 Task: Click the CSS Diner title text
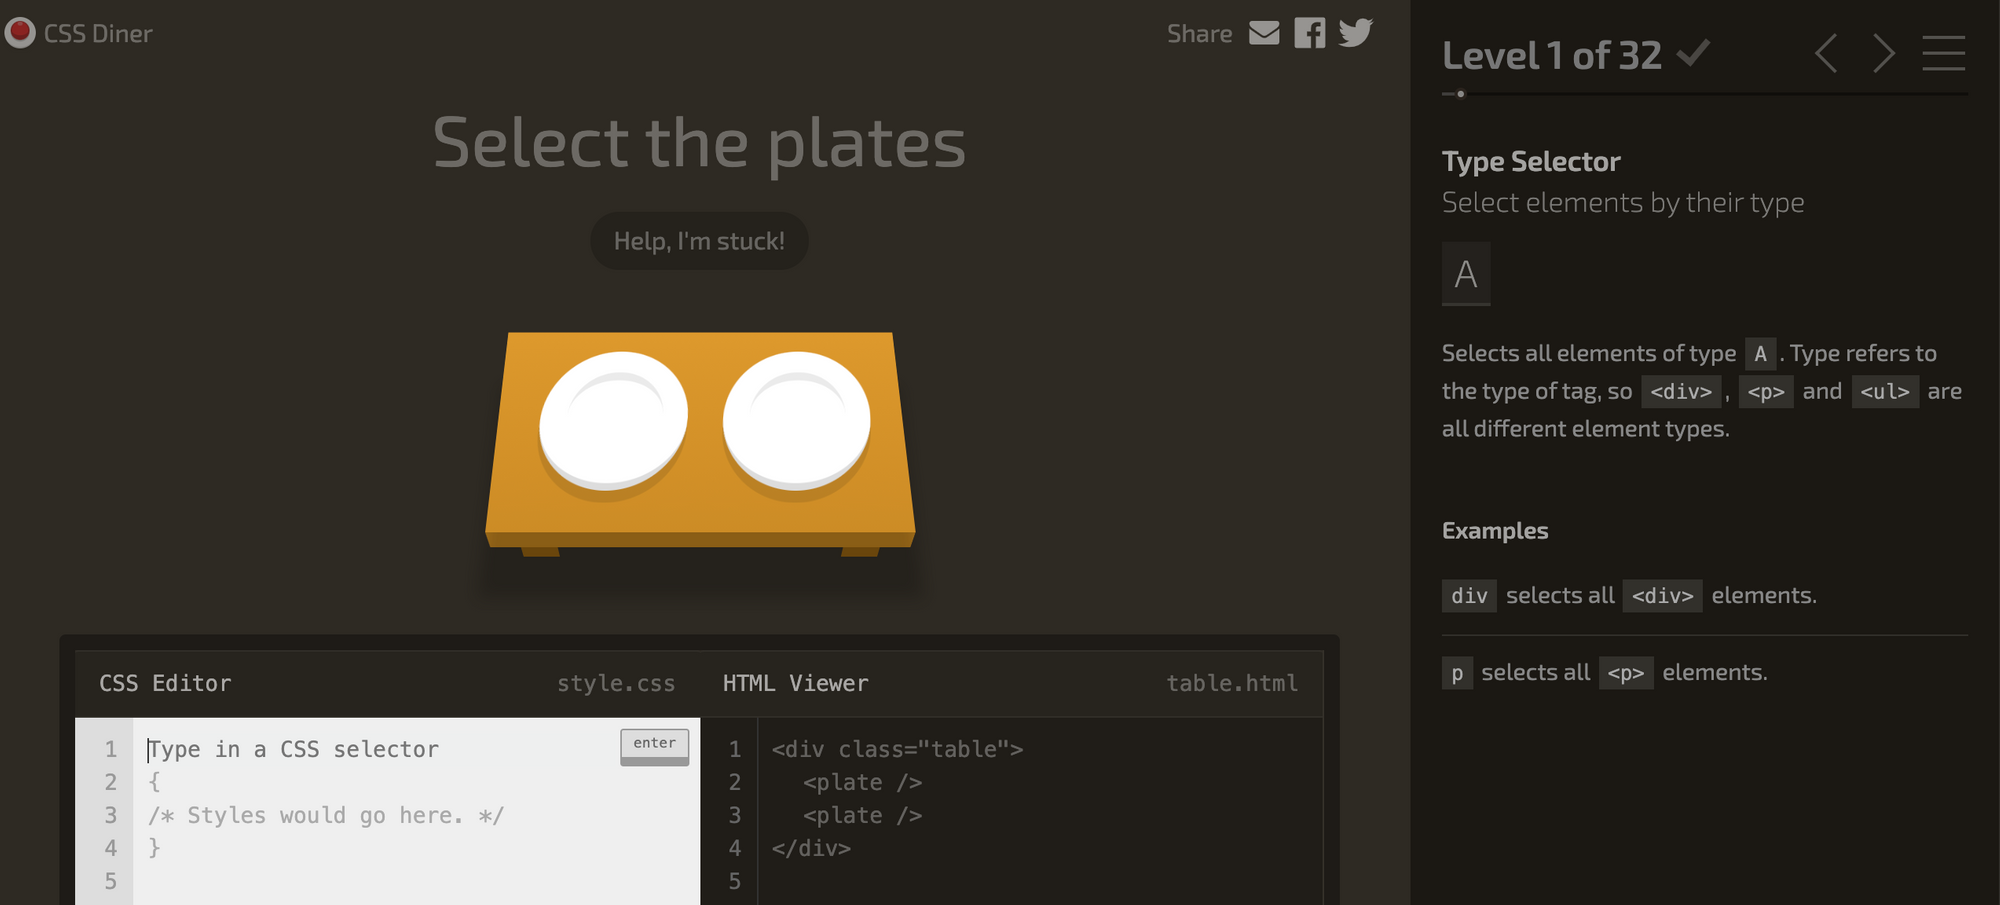(98, 34)
